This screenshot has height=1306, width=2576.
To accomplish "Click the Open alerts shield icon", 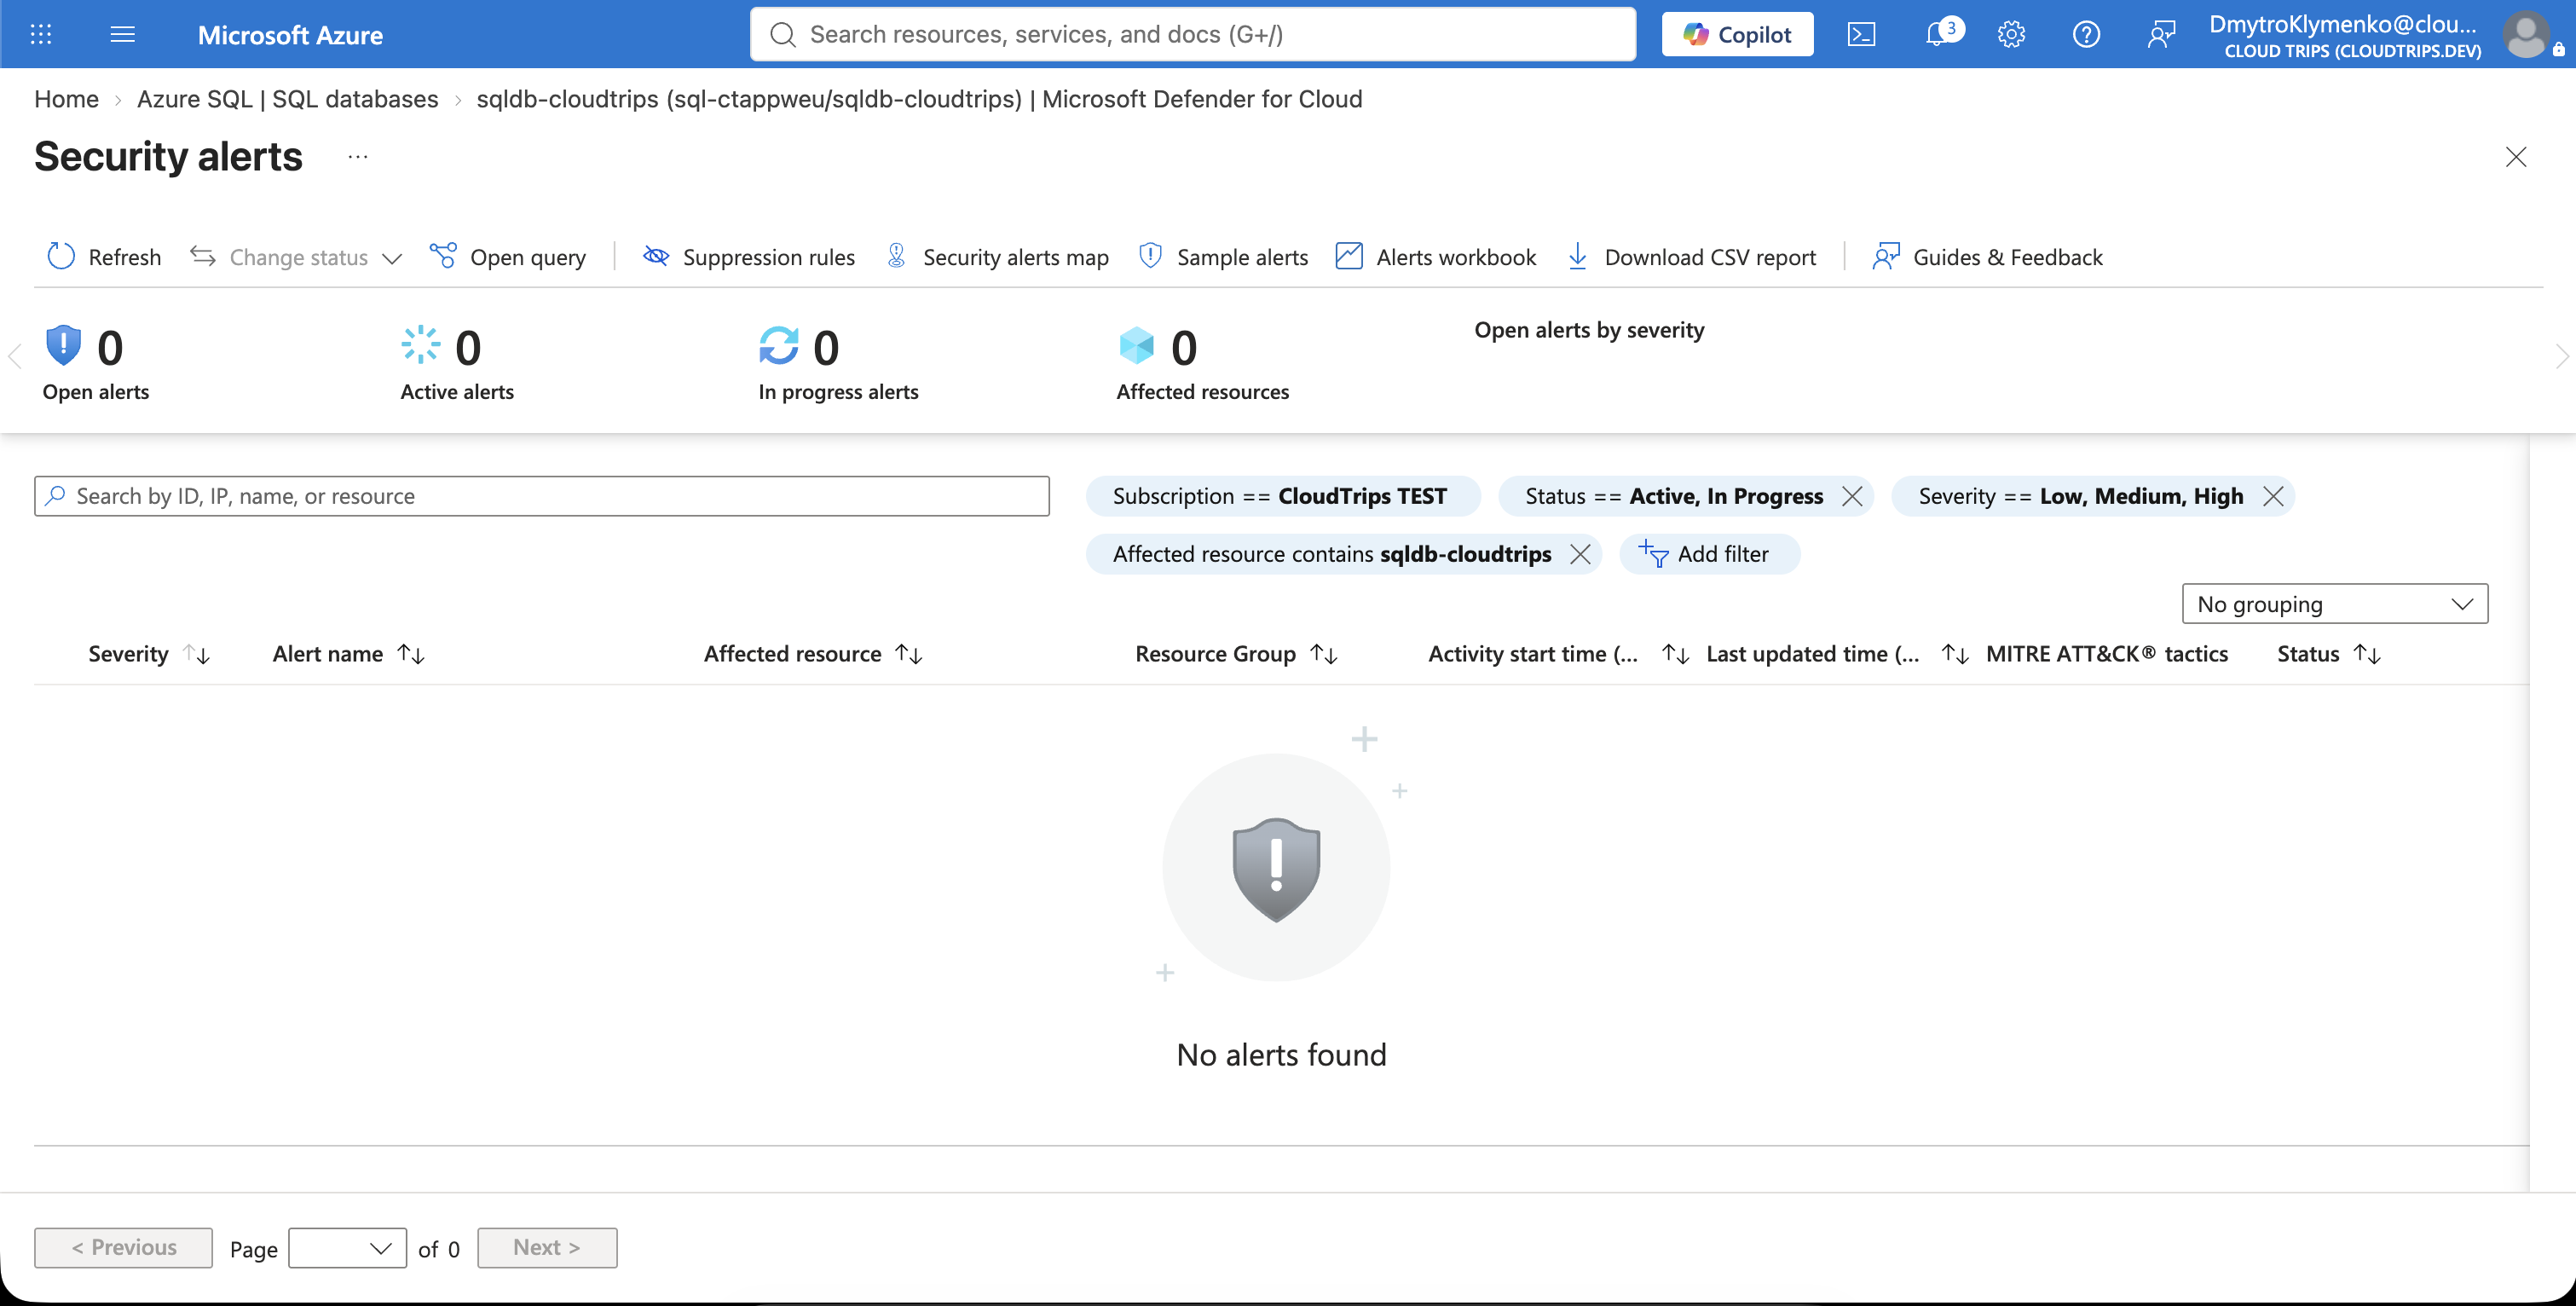I will pos(63,346).
